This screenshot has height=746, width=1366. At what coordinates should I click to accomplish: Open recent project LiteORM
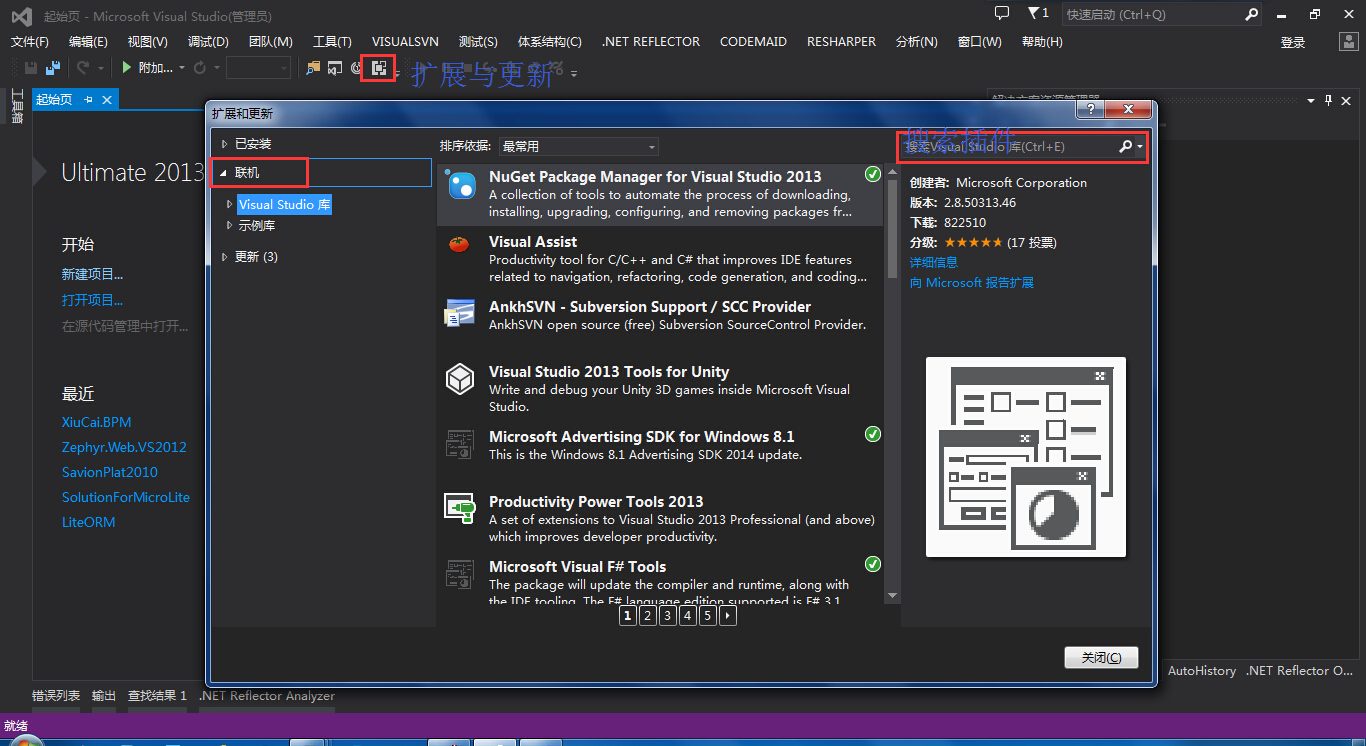coord(89,522)
